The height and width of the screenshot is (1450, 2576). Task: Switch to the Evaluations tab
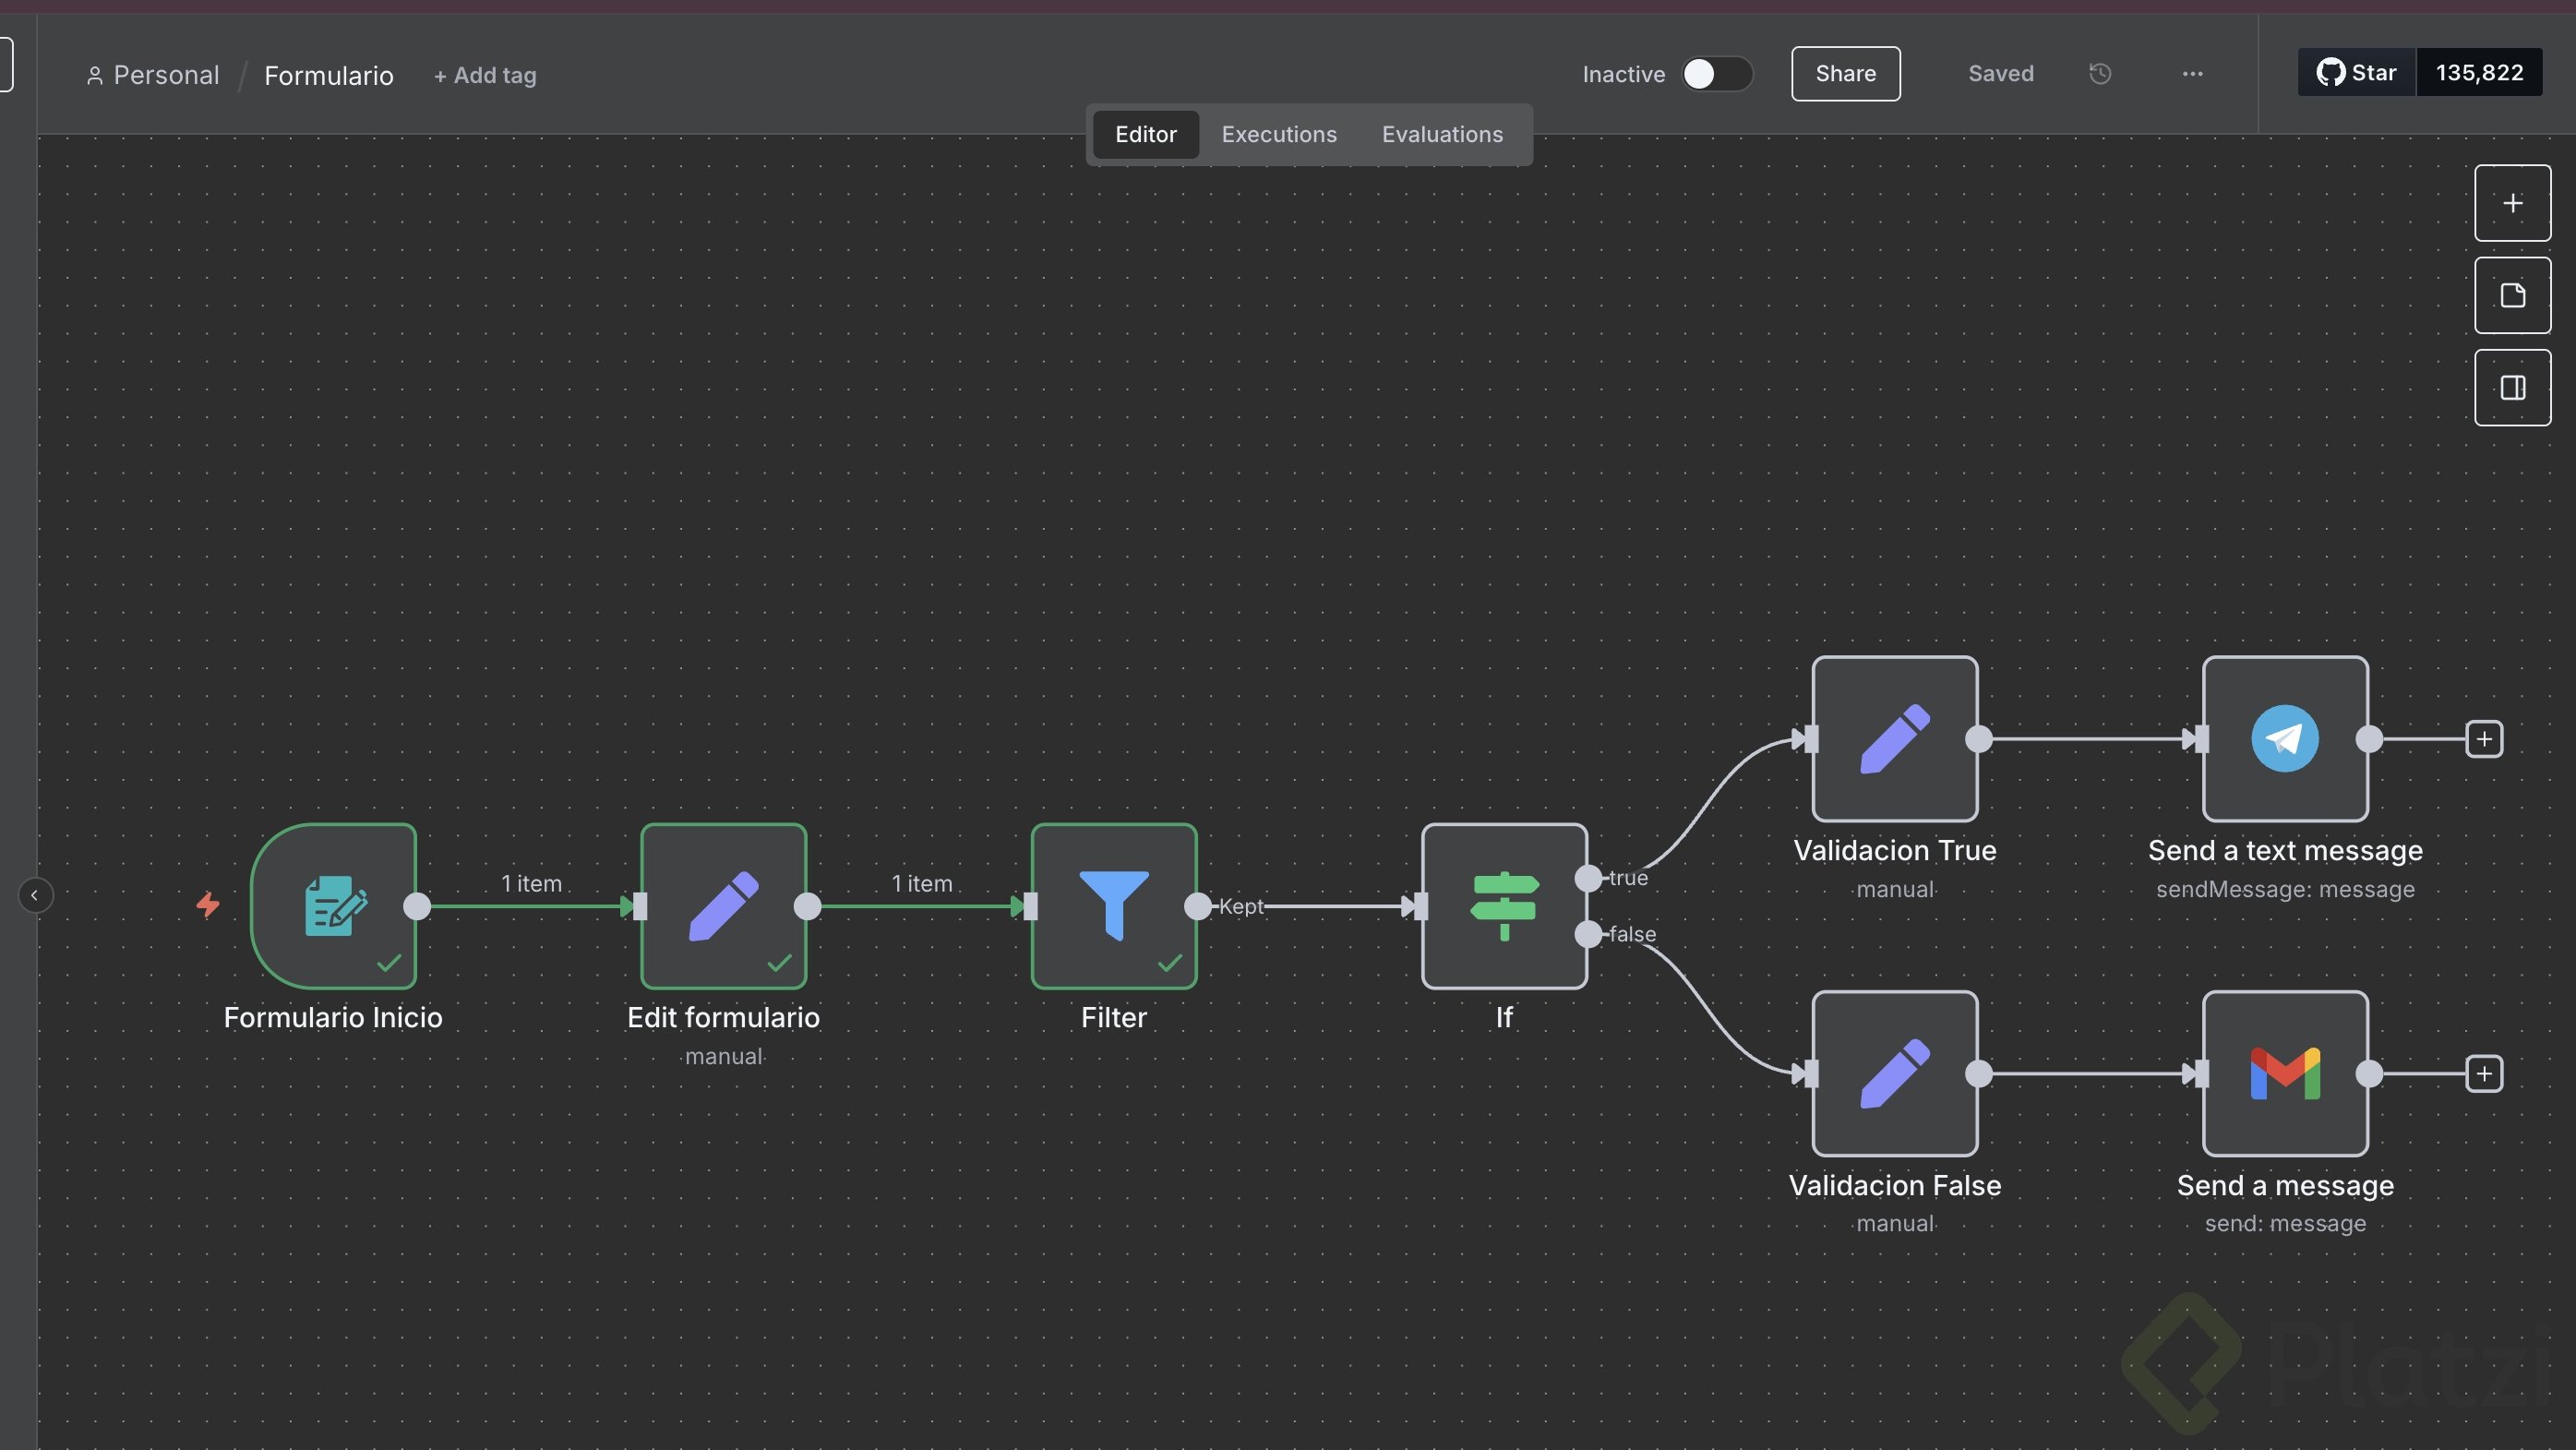click(x=1441, y=134)
